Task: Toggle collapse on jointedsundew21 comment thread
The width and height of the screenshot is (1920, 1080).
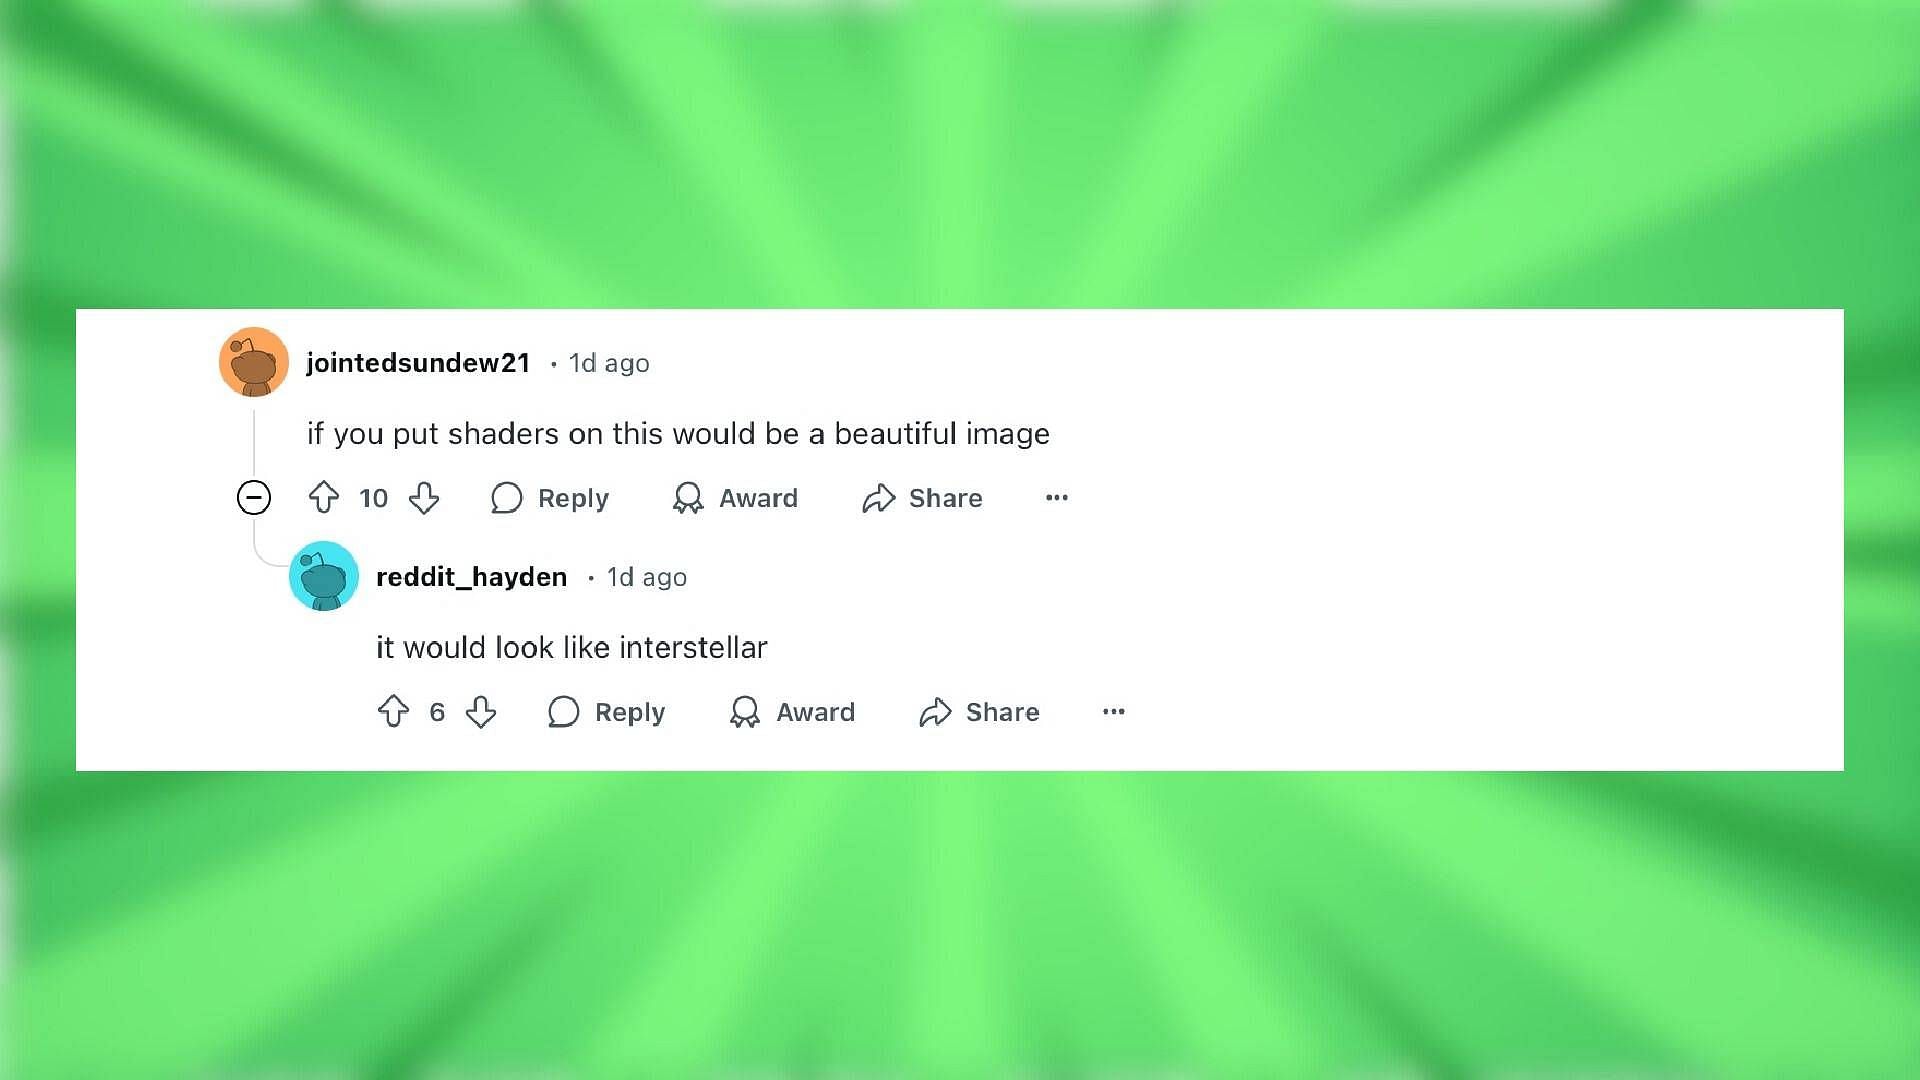Action: [253, 497]
